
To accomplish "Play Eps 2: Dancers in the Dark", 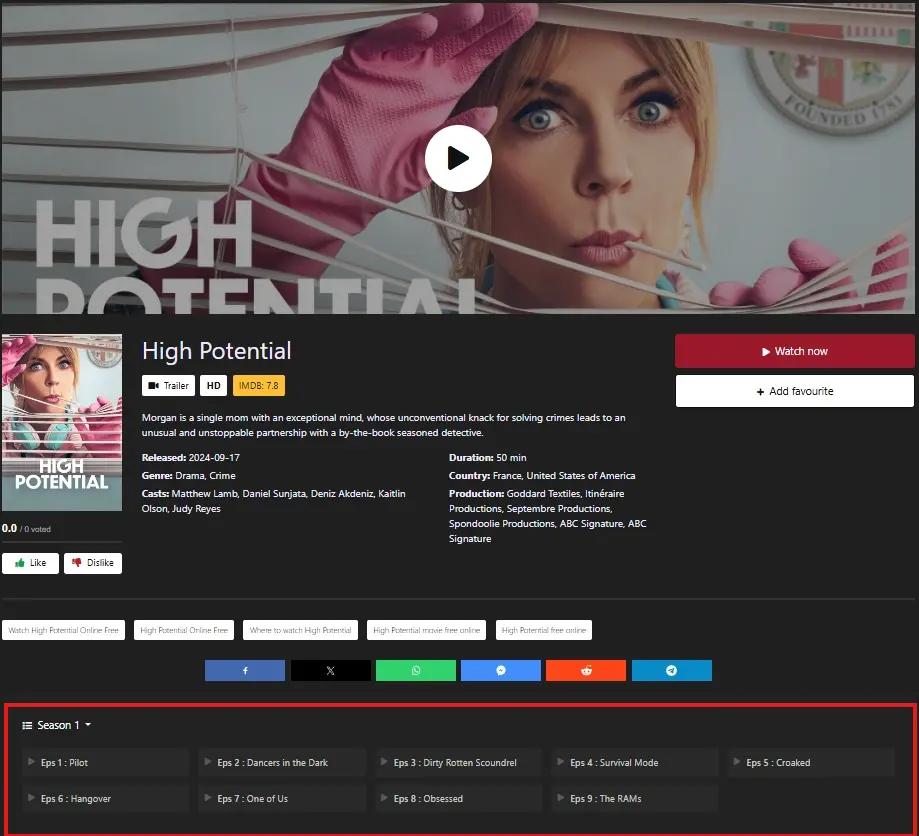I will click(x=282, y=763).
